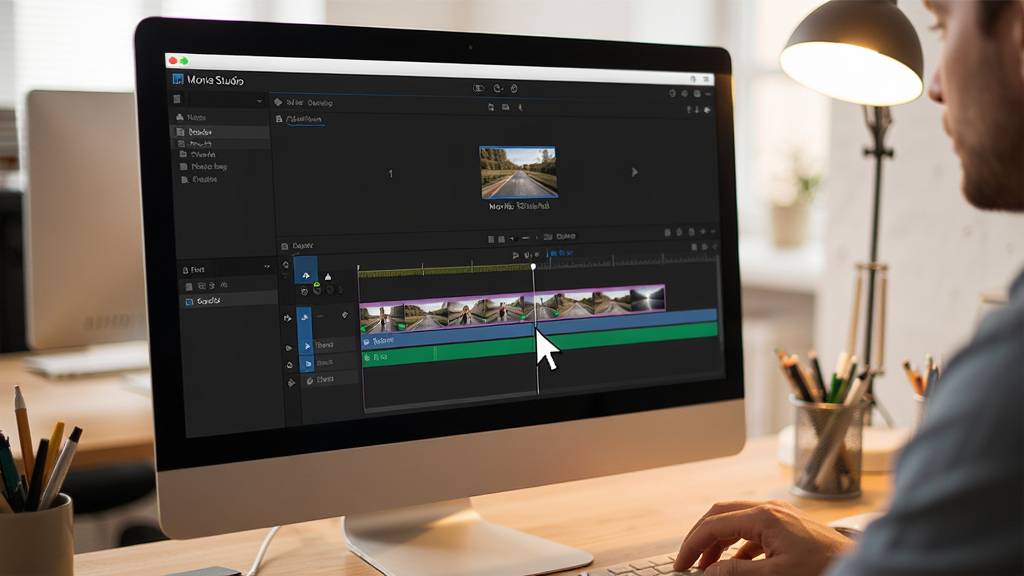Click the diamond icon on the video track header
The image size is (1024, 576).
[x=345, y=315]
